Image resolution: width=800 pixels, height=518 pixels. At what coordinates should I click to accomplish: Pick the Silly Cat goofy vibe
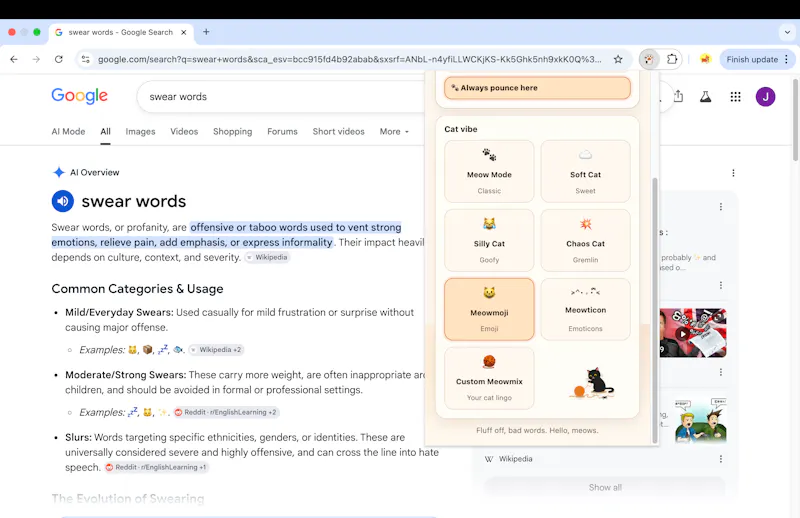tap(489, 240)
